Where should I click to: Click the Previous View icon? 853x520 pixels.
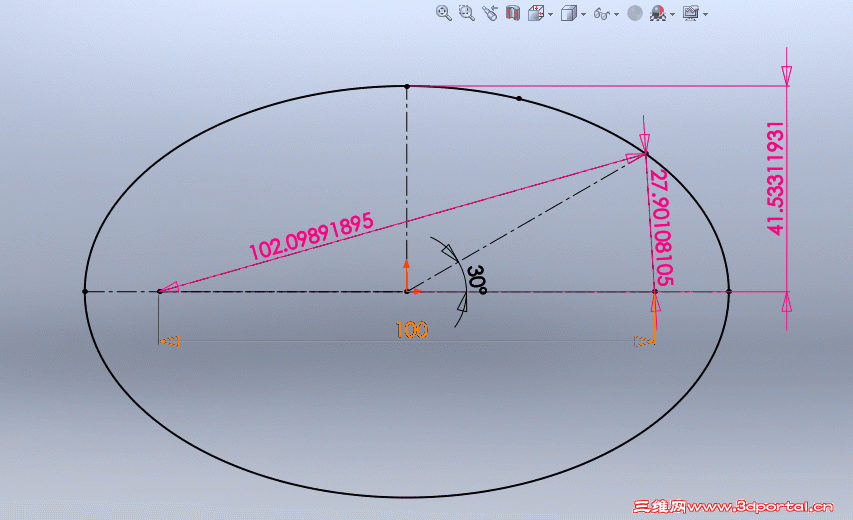tap(490, 13)
